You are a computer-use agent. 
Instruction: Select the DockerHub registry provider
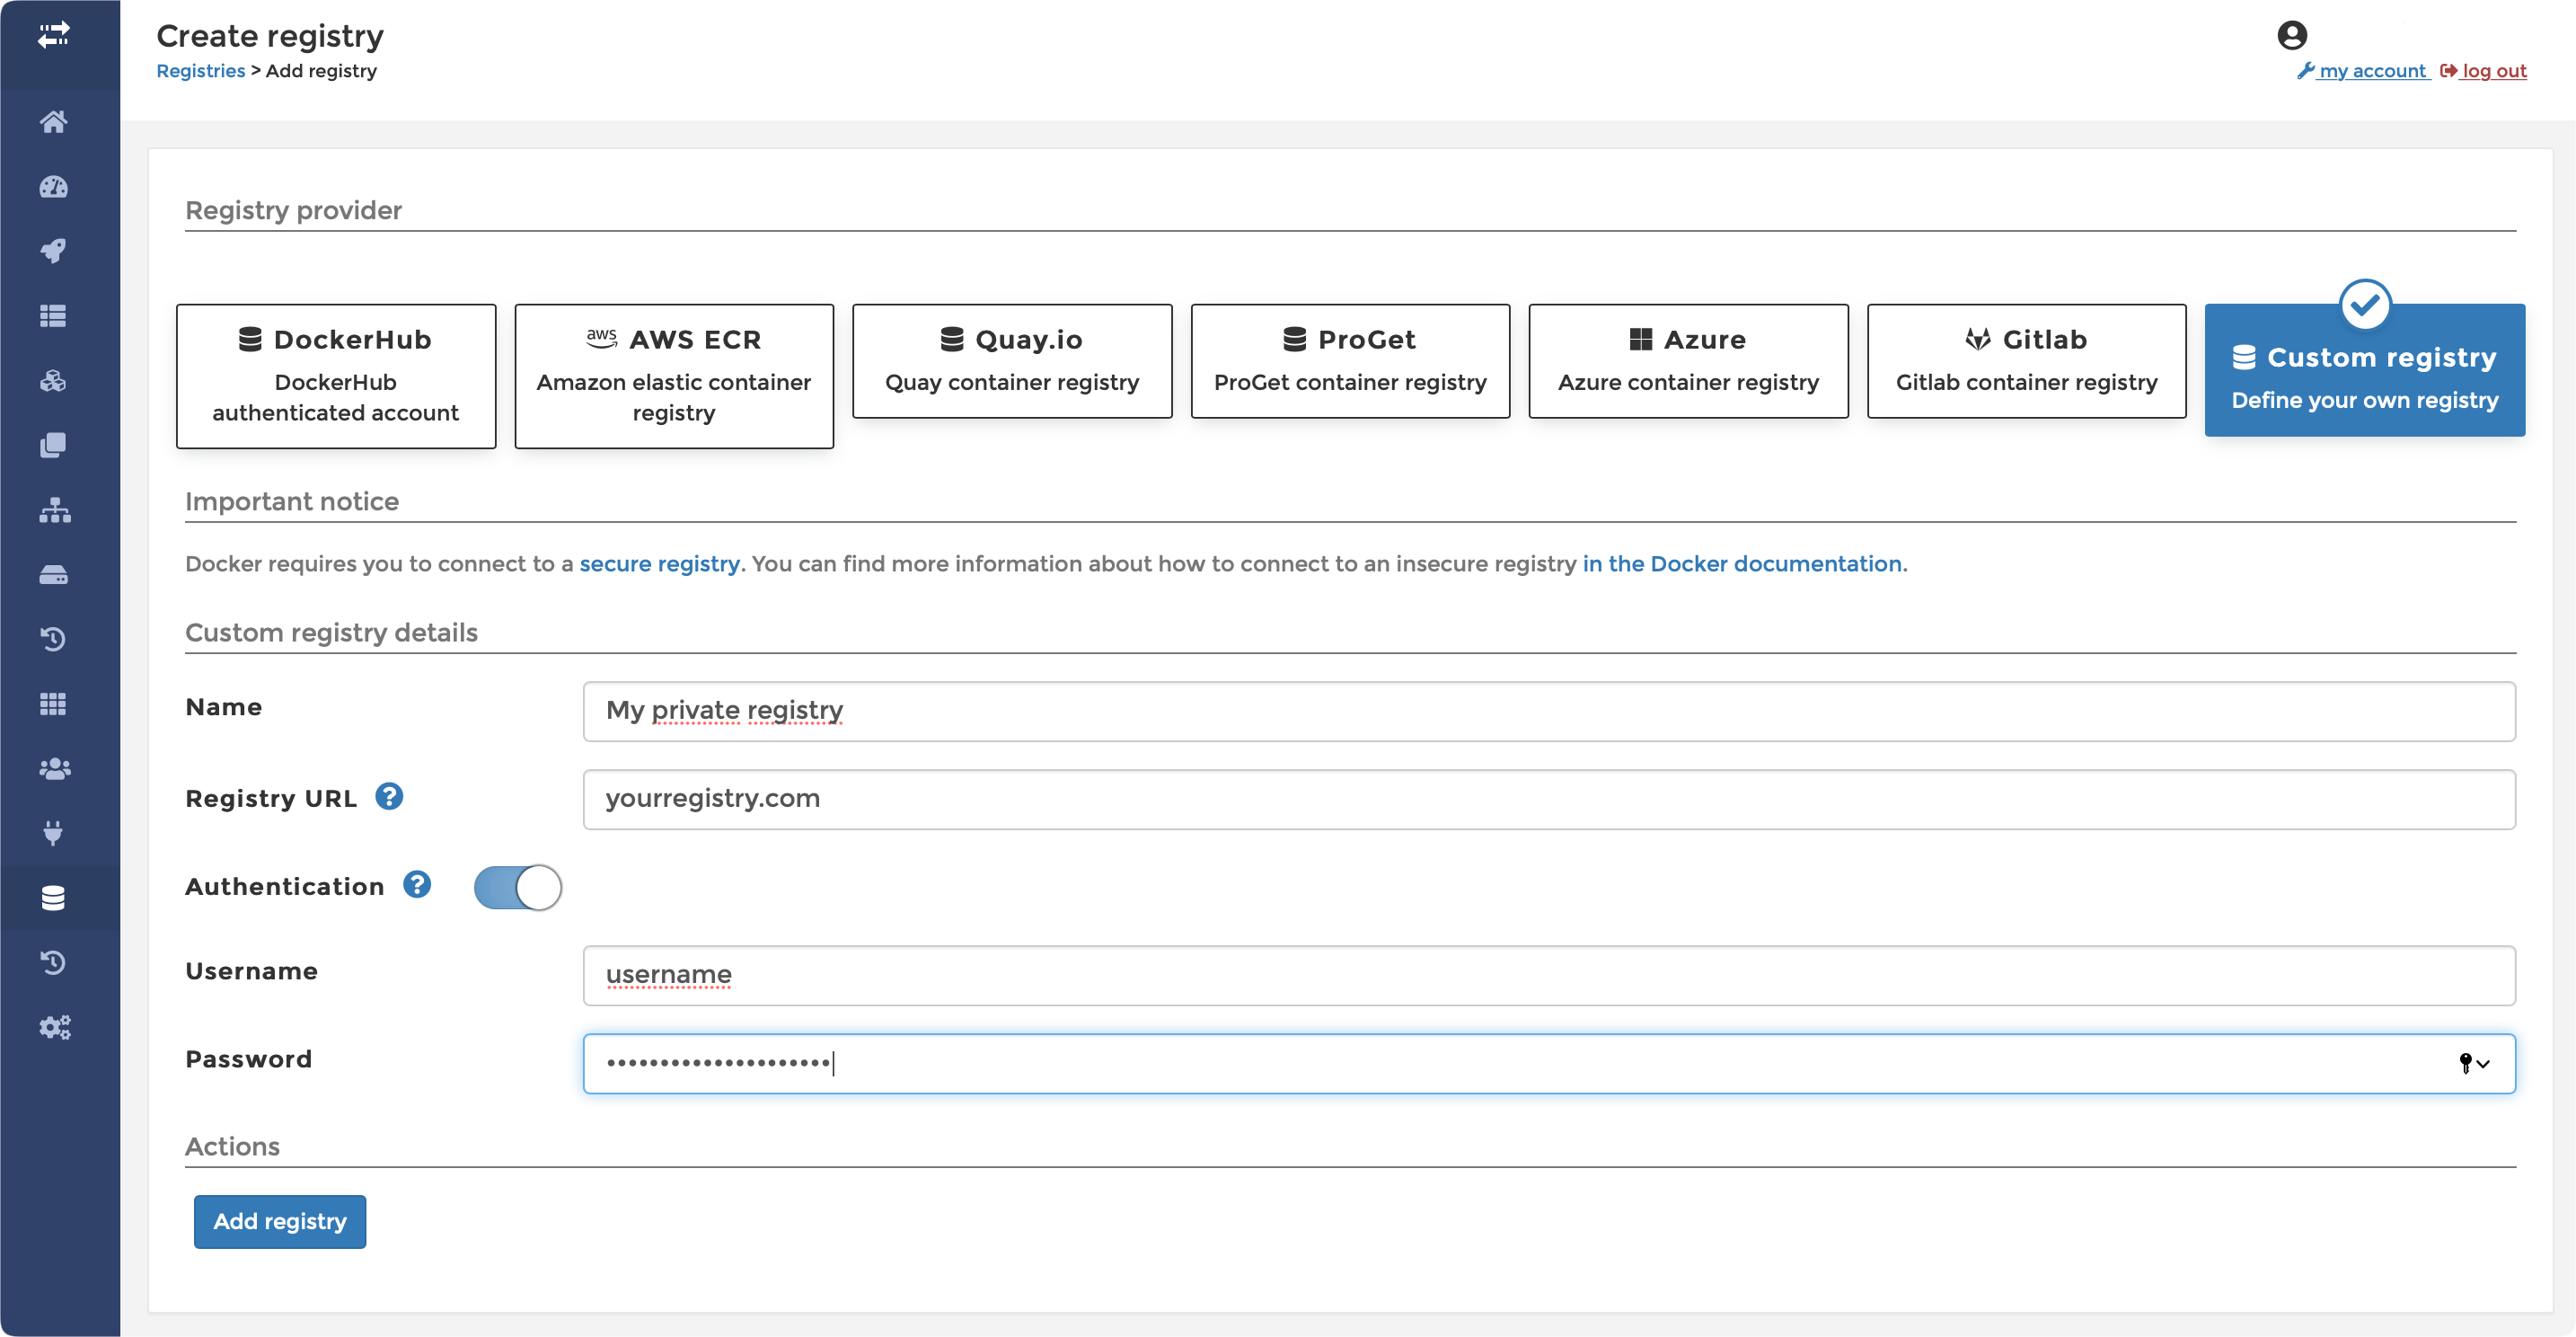pos(336,376)
